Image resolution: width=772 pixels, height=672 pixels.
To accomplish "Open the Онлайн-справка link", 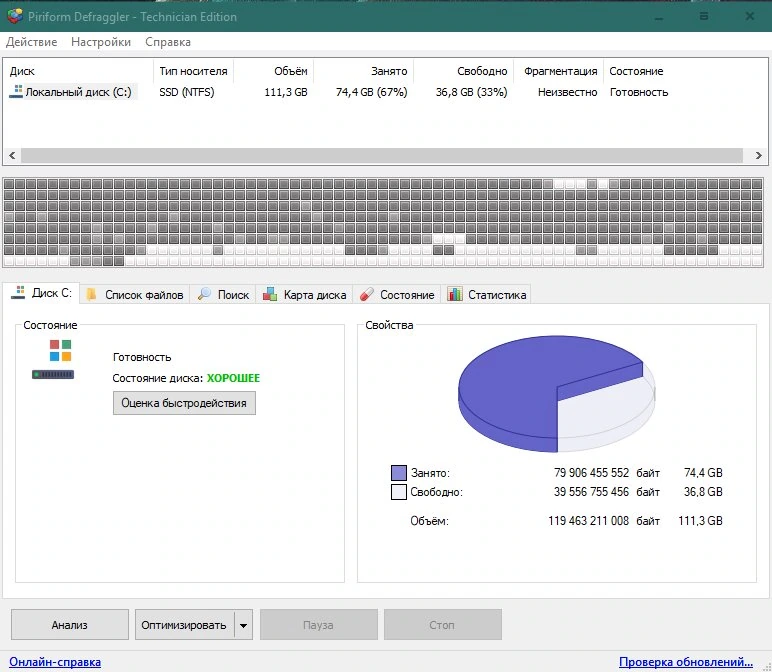I will pyautogui.click(x=55, y=662).
